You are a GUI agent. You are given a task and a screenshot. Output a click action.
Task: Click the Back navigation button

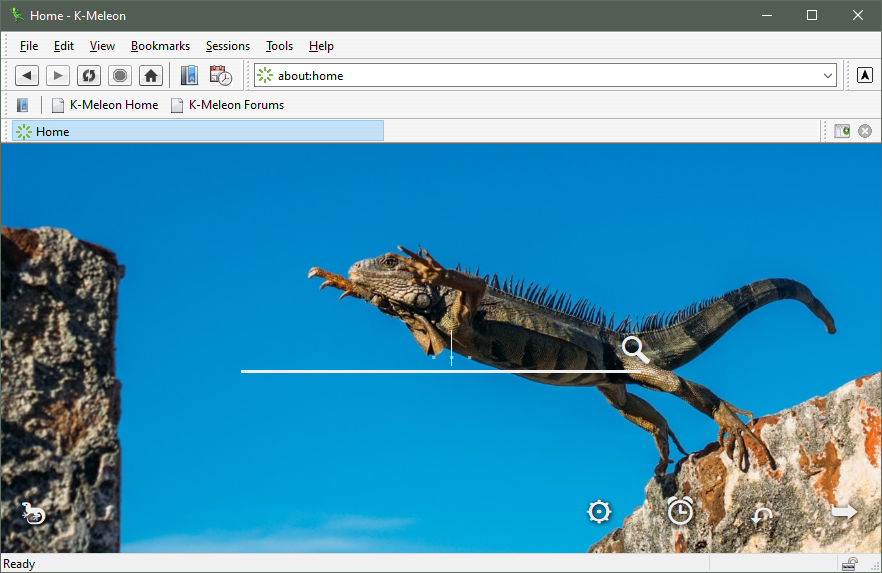(x=27, y=76)
